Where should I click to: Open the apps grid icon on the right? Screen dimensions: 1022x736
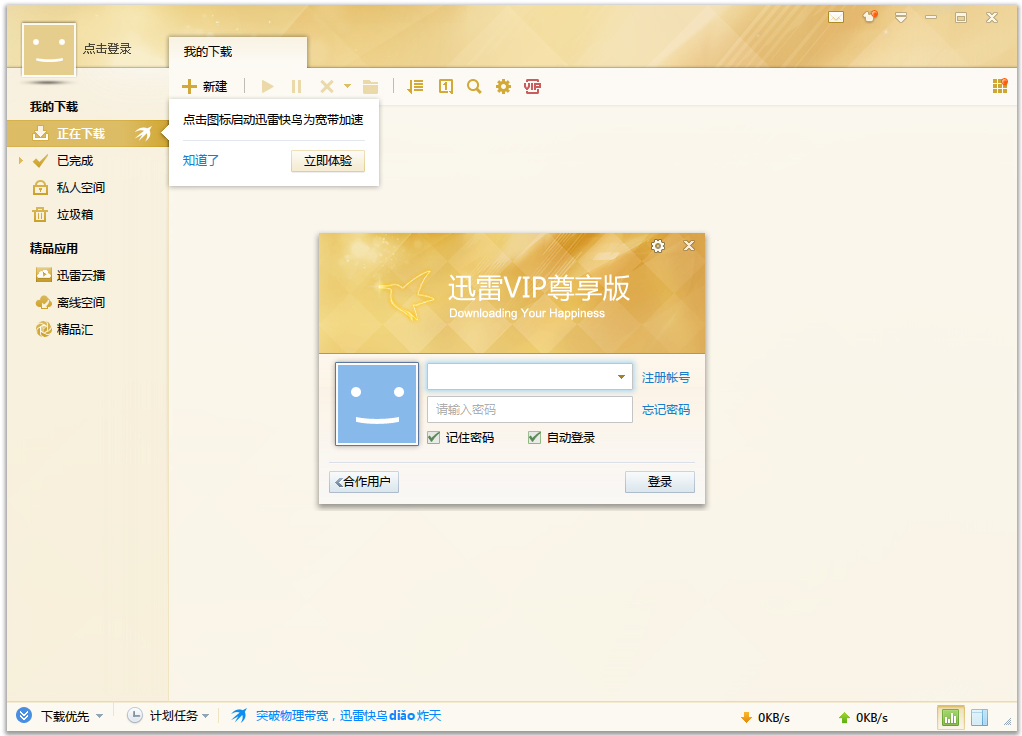click(x=999, y=86)
